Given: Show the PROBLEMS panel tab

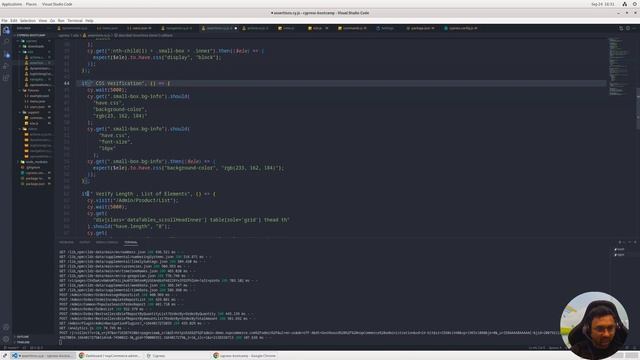Looking at the screenshot, I should 66,242.
